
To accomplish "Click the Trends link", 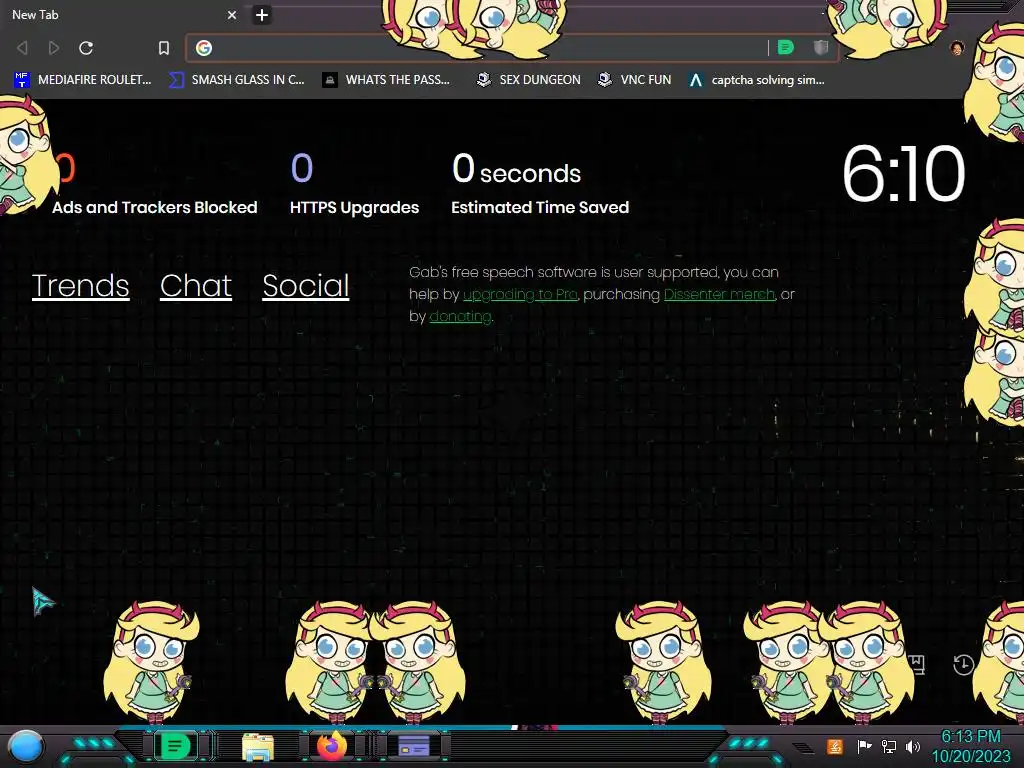I will click(x=80, y=286).
